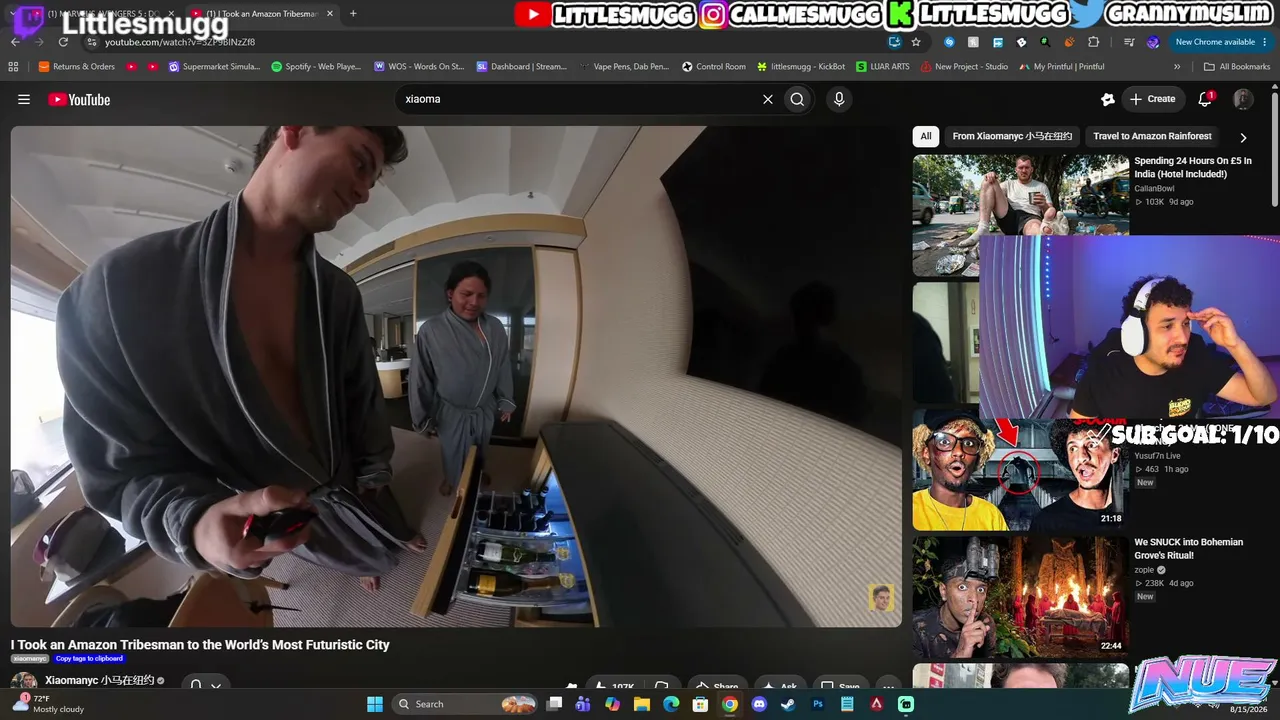Click the New Chrome available button
This screenshot has width=1280, height=720.
[1221, 42]
